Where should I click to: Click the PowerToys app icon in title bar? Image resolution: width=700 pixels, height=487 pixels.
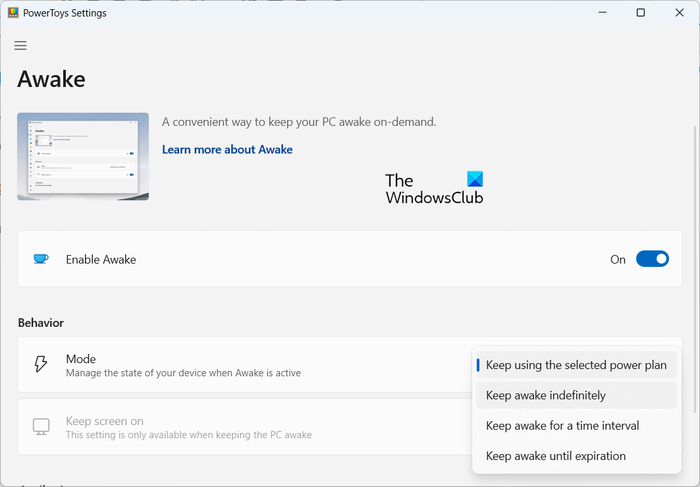pyautogui.click(x=13, y=13)
